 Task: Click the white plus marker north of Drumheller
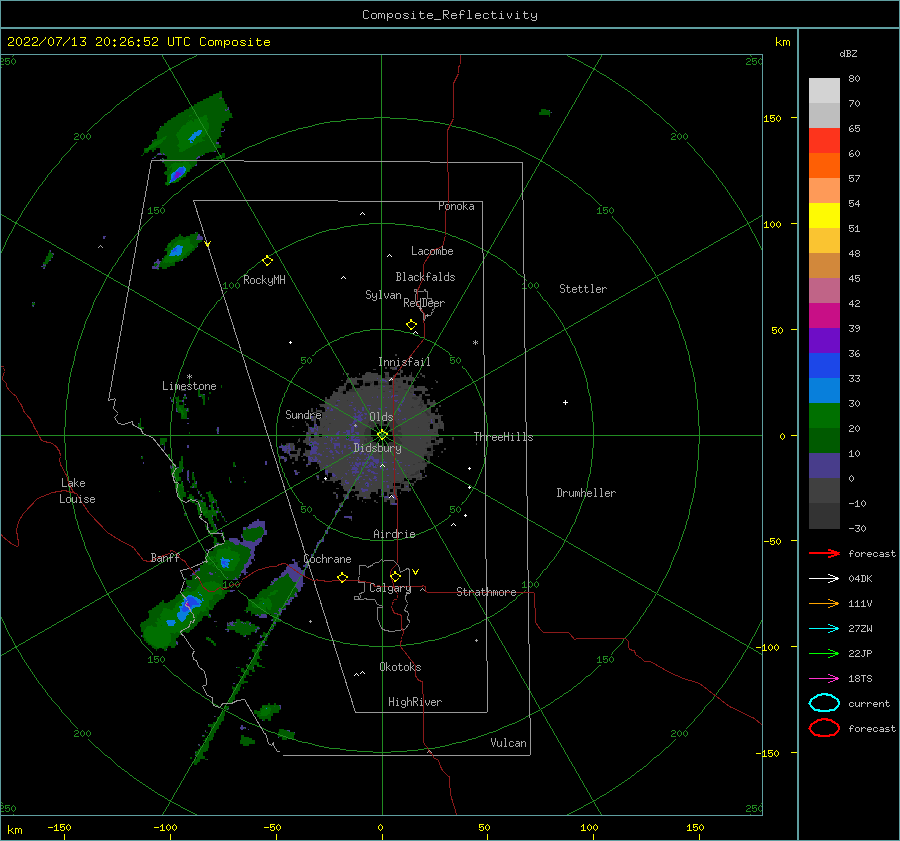[x=565, y=402]
